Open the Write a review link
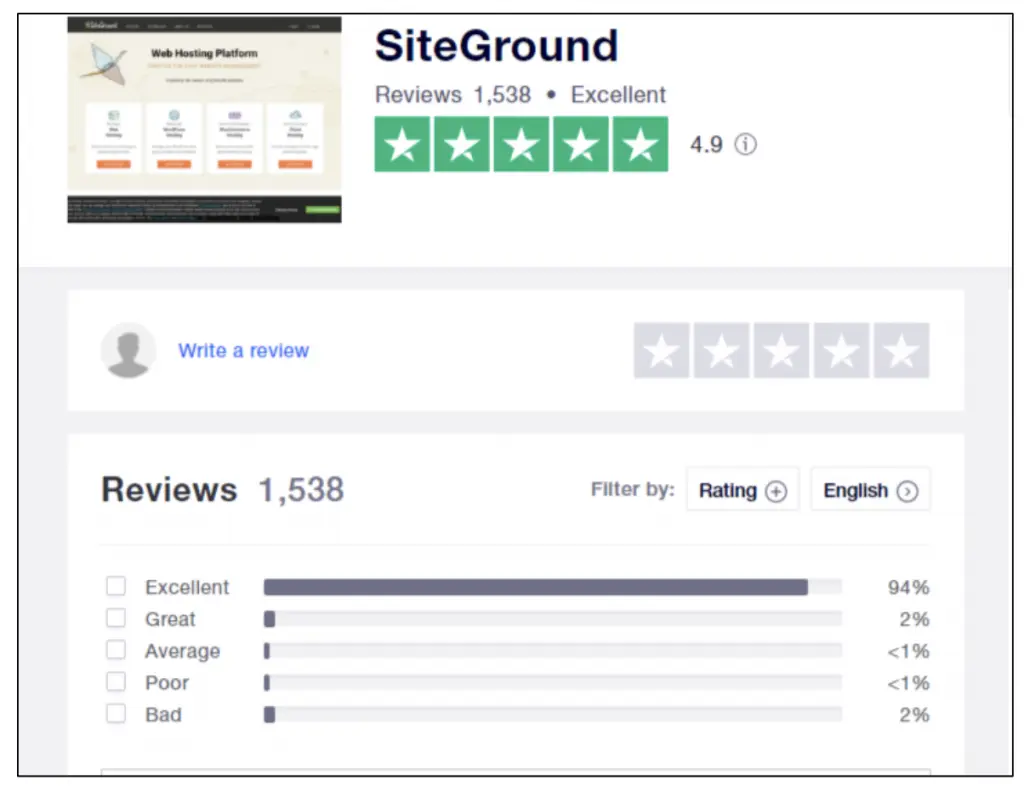1024x786 pixels. pyautogui.click(x=243, y=351)
